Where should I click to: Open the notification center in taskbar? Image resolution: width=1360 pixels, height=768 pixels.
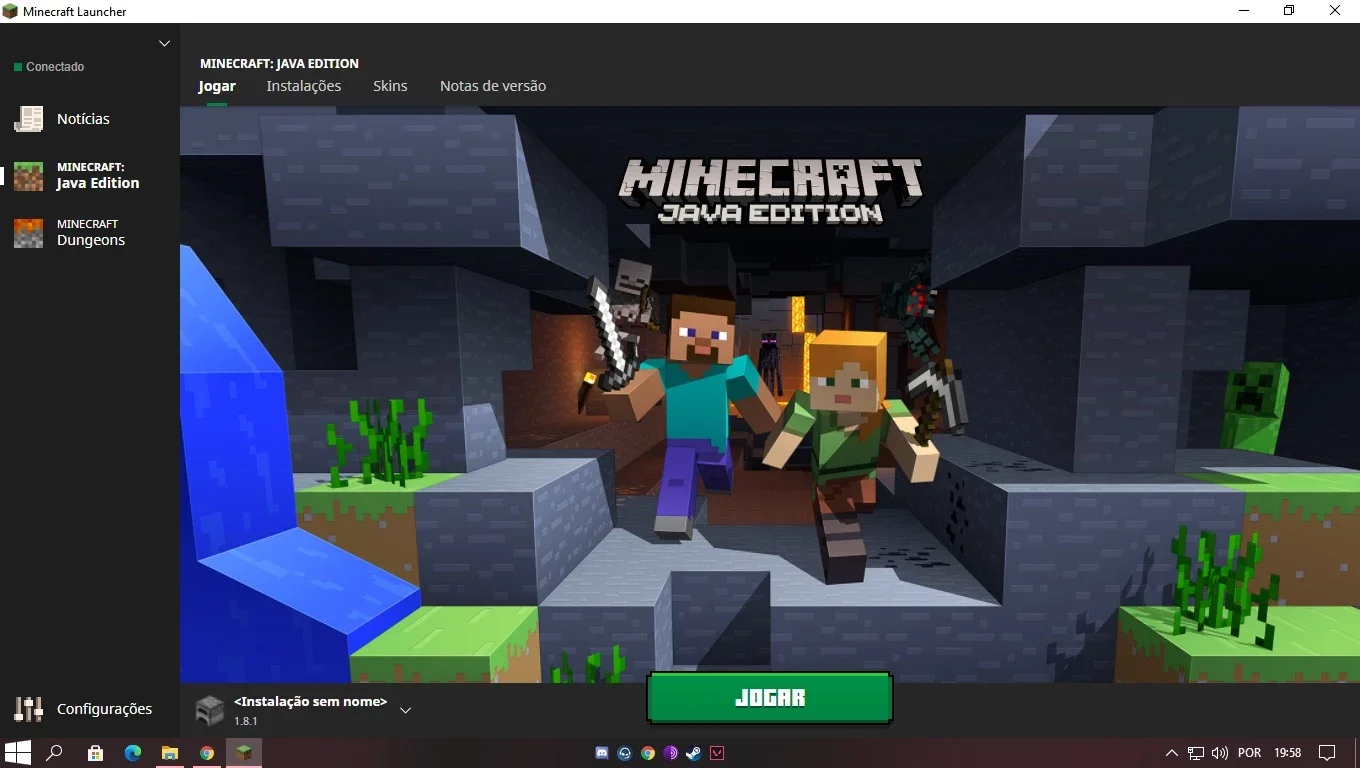(1327, 753)
